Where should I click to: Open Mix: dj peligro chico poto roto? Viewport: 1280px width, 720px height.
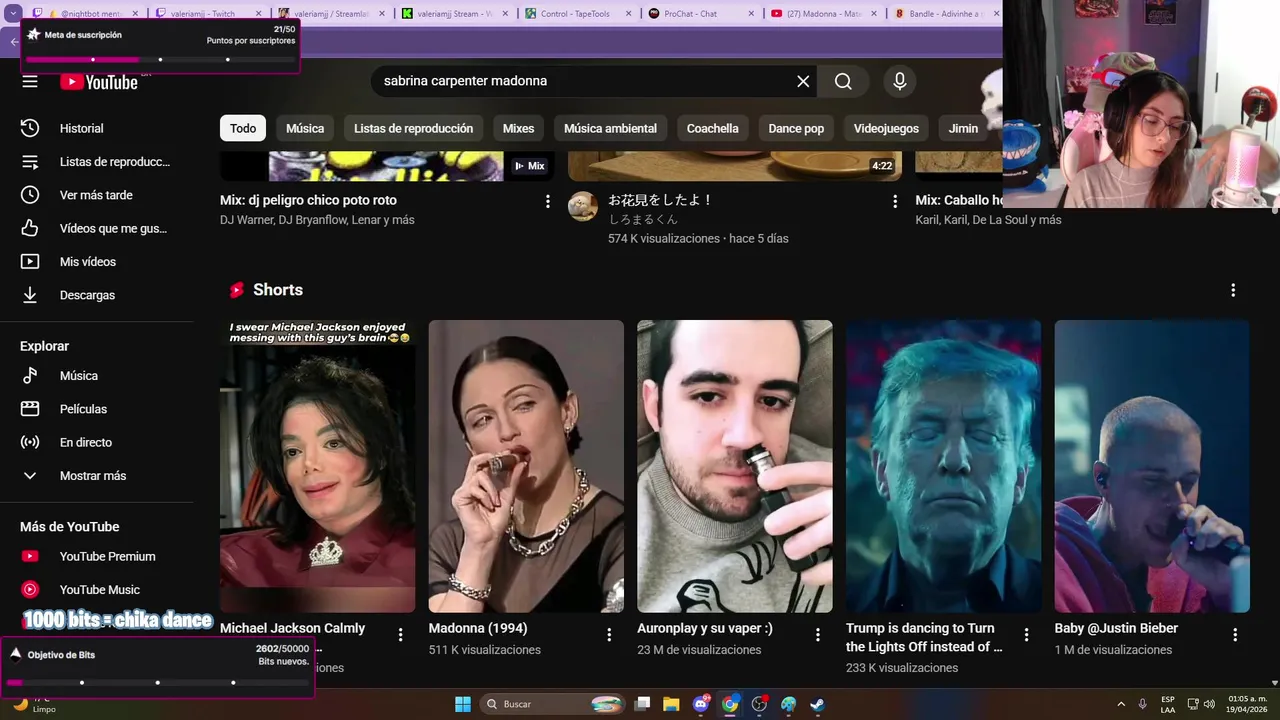pos(308,200)
